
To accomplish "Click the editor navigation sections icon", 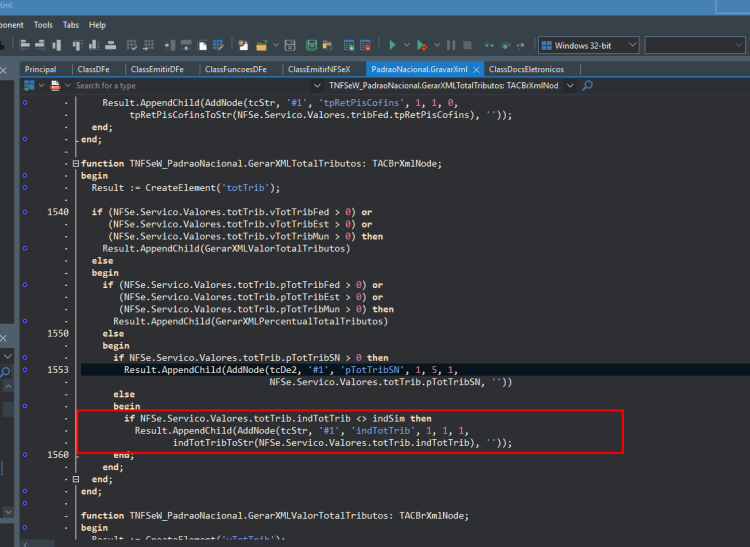I will pyautogui.click(x=29, y=86).
